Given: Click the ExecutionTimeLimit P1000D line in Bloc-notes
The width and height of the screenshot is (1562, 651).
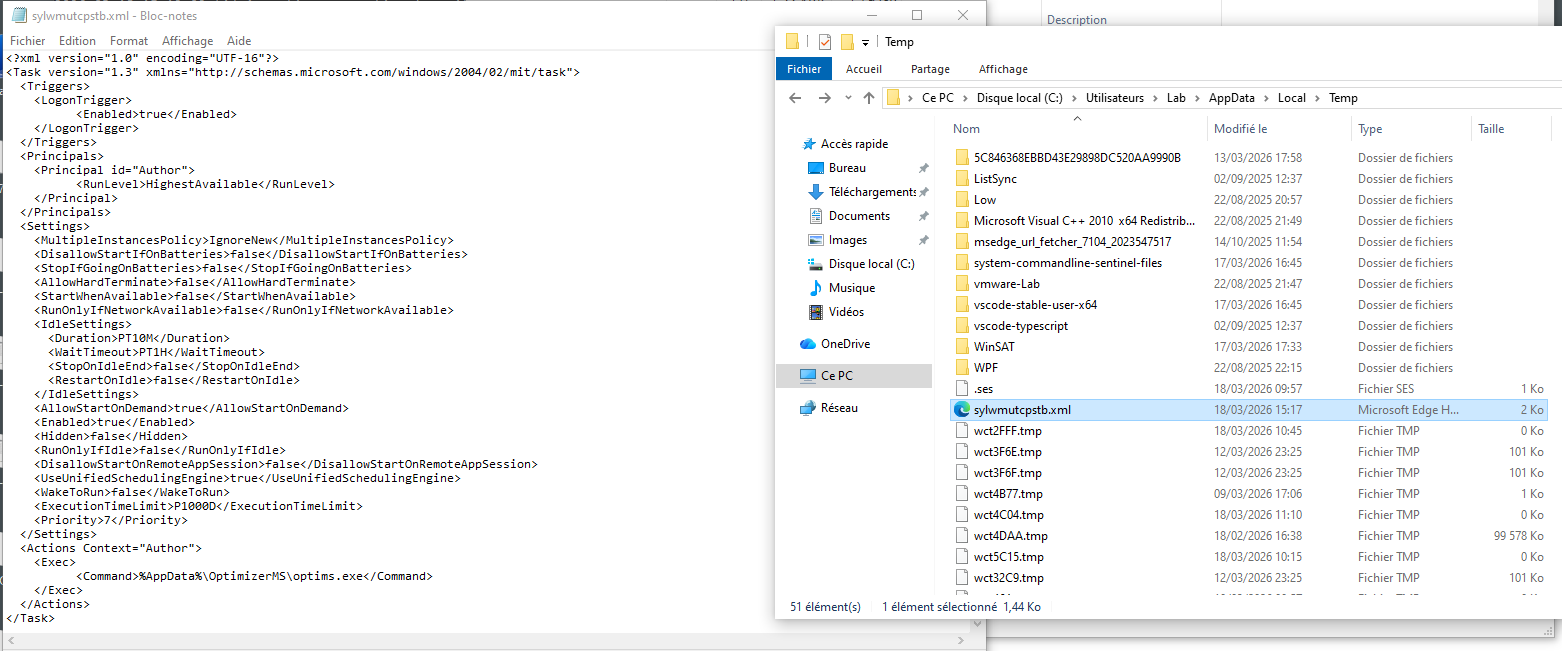Looking at the screenshot, I should click(199, 506).
